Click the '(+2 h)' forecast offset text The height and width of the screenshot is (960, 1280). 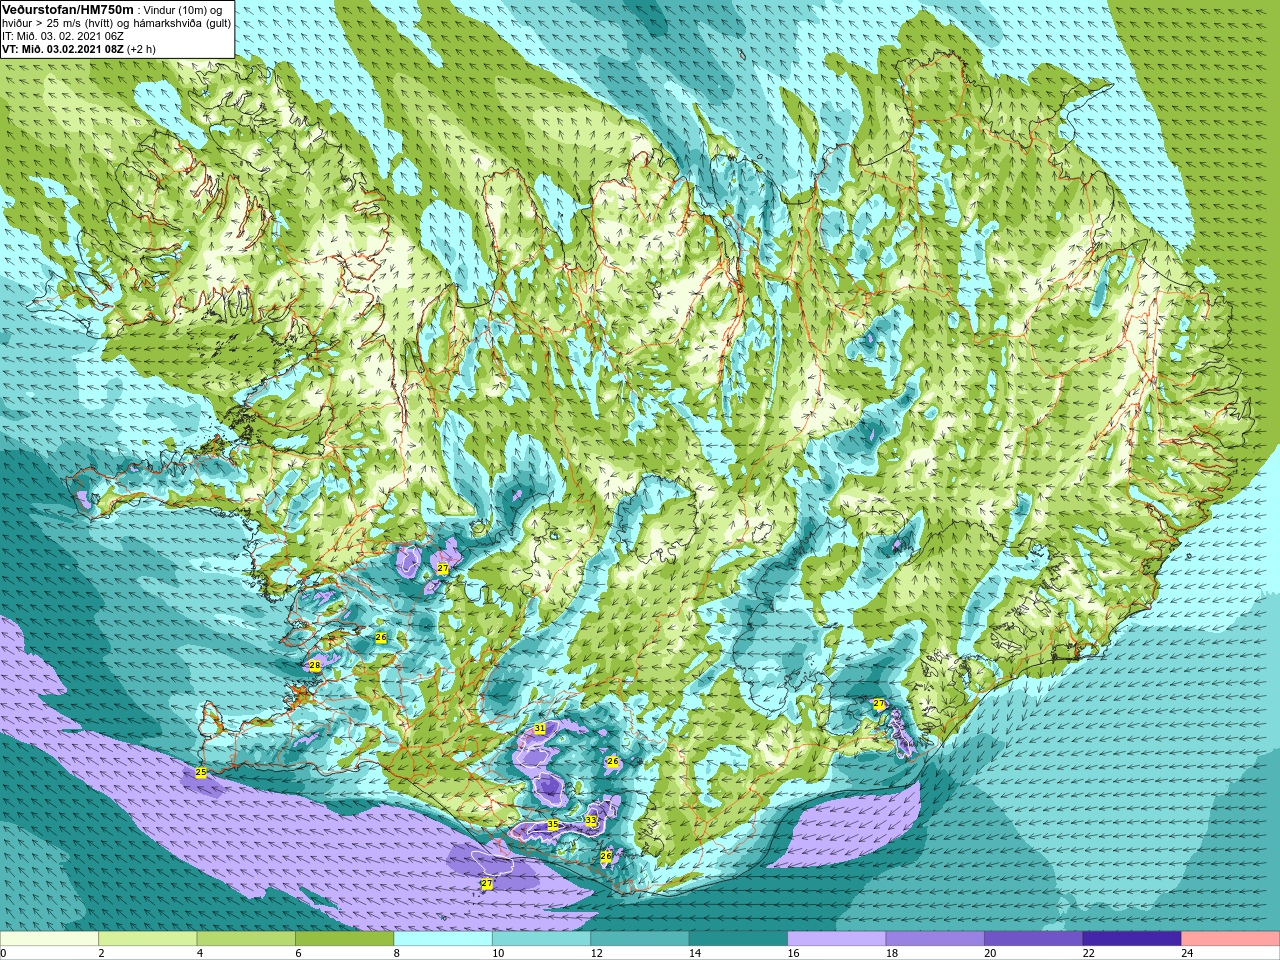(142, 49)
